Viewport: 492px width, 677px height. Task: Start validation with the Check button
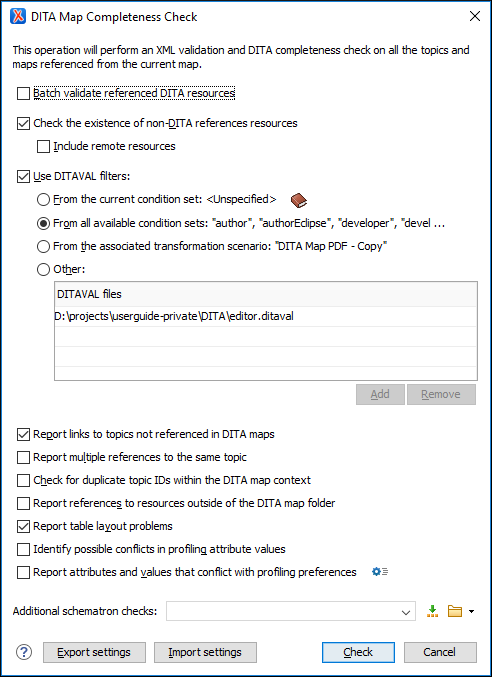(x=358, y=652)
